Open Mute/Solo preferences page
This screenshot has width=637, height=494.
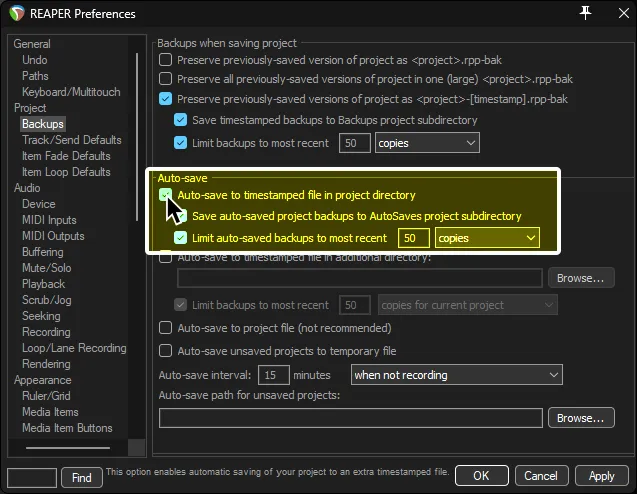(47, 268)
